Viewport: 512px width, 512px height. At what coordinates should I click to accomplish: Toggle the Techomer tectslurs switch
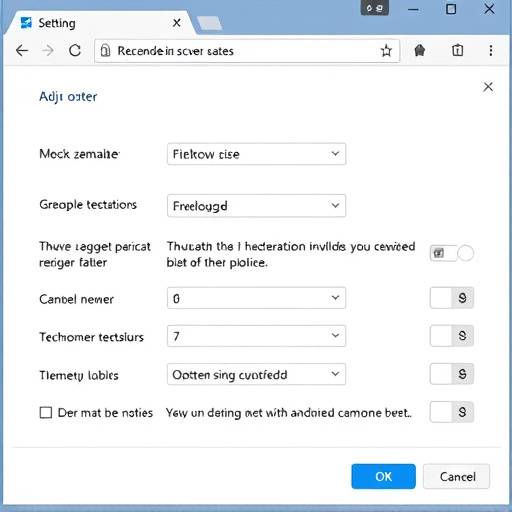click(x=452, y=336)
